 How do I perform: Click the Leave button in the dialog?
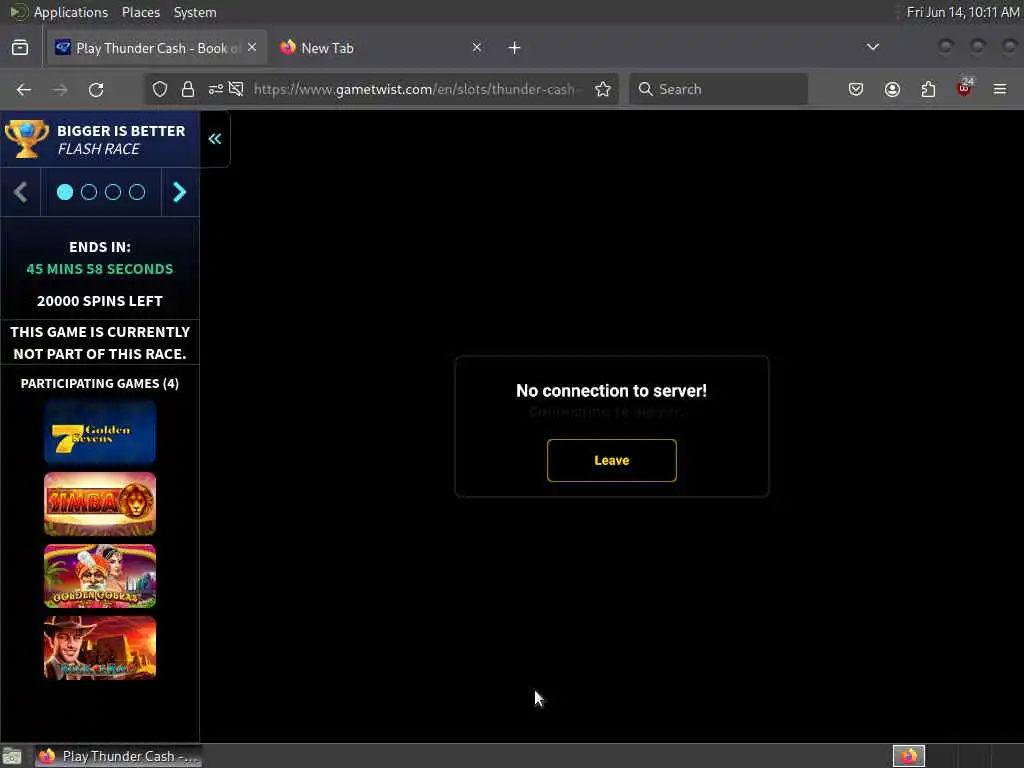611,460
